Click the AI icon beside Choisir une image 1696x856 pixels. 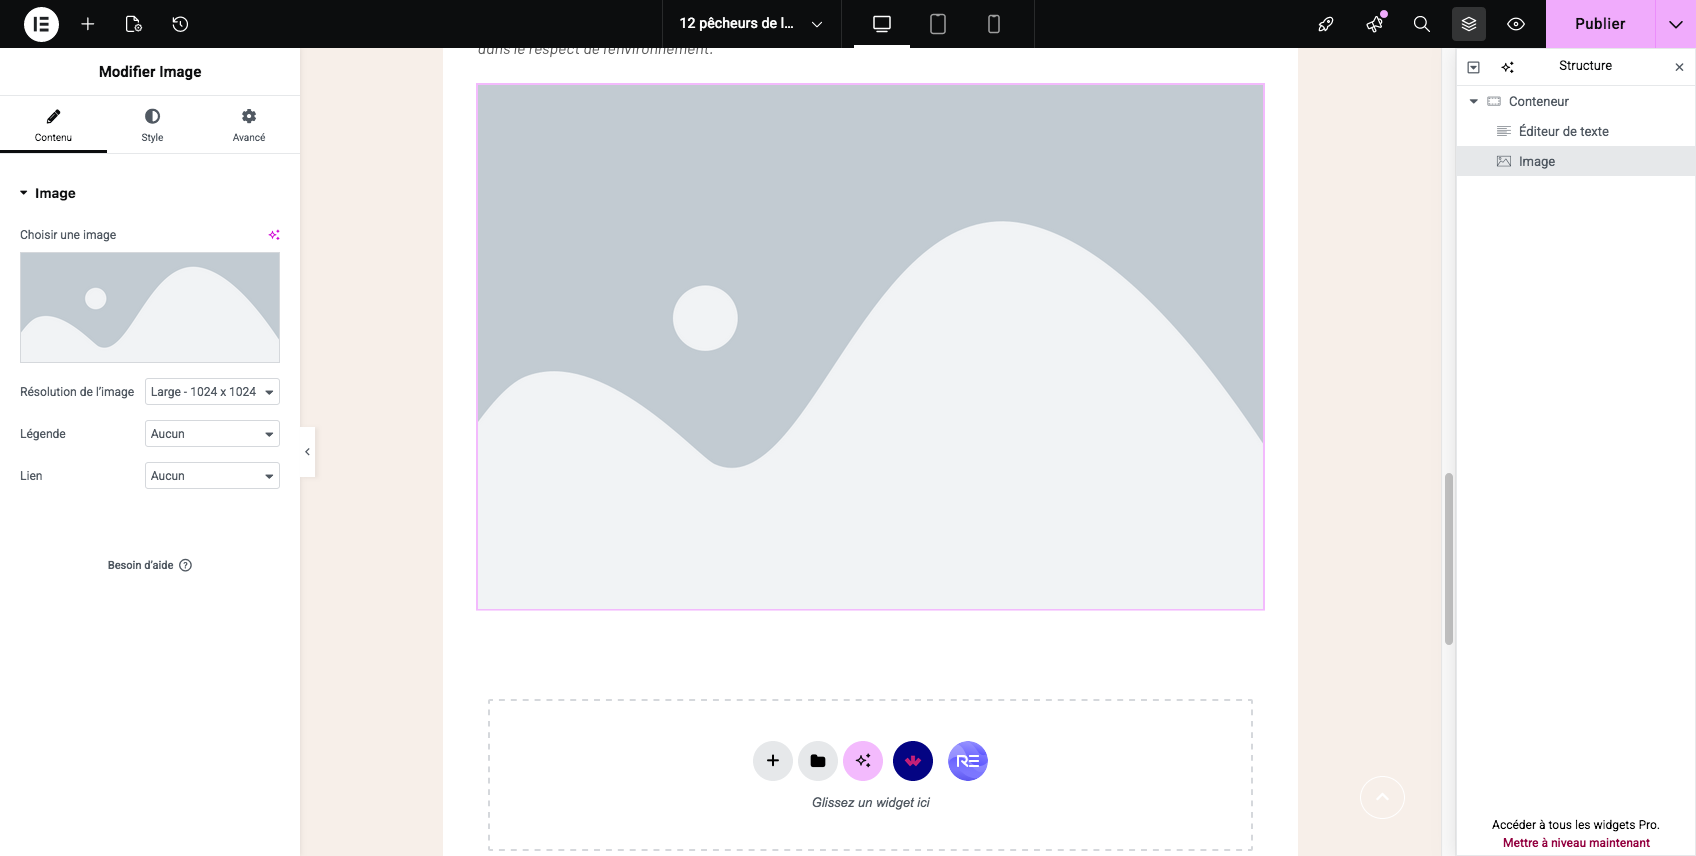pos(274,235)
